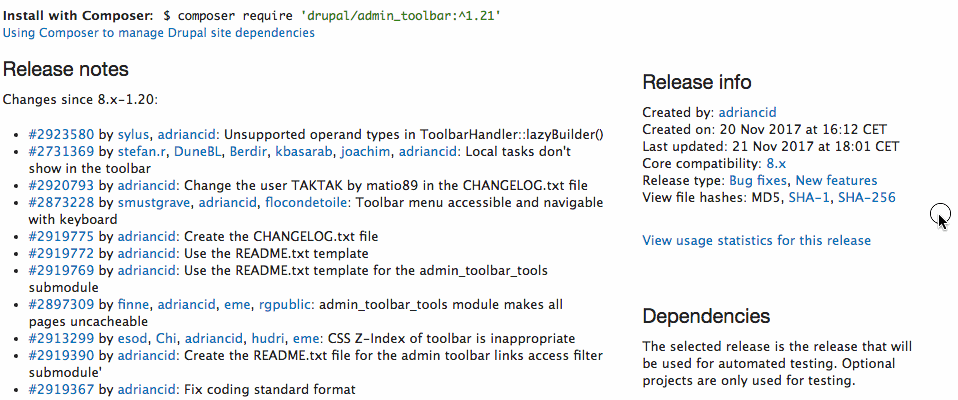This screenshot has width=958, height=400.
Task: Click the 8.x core compatibility link
Action: [x=776, y=164]
